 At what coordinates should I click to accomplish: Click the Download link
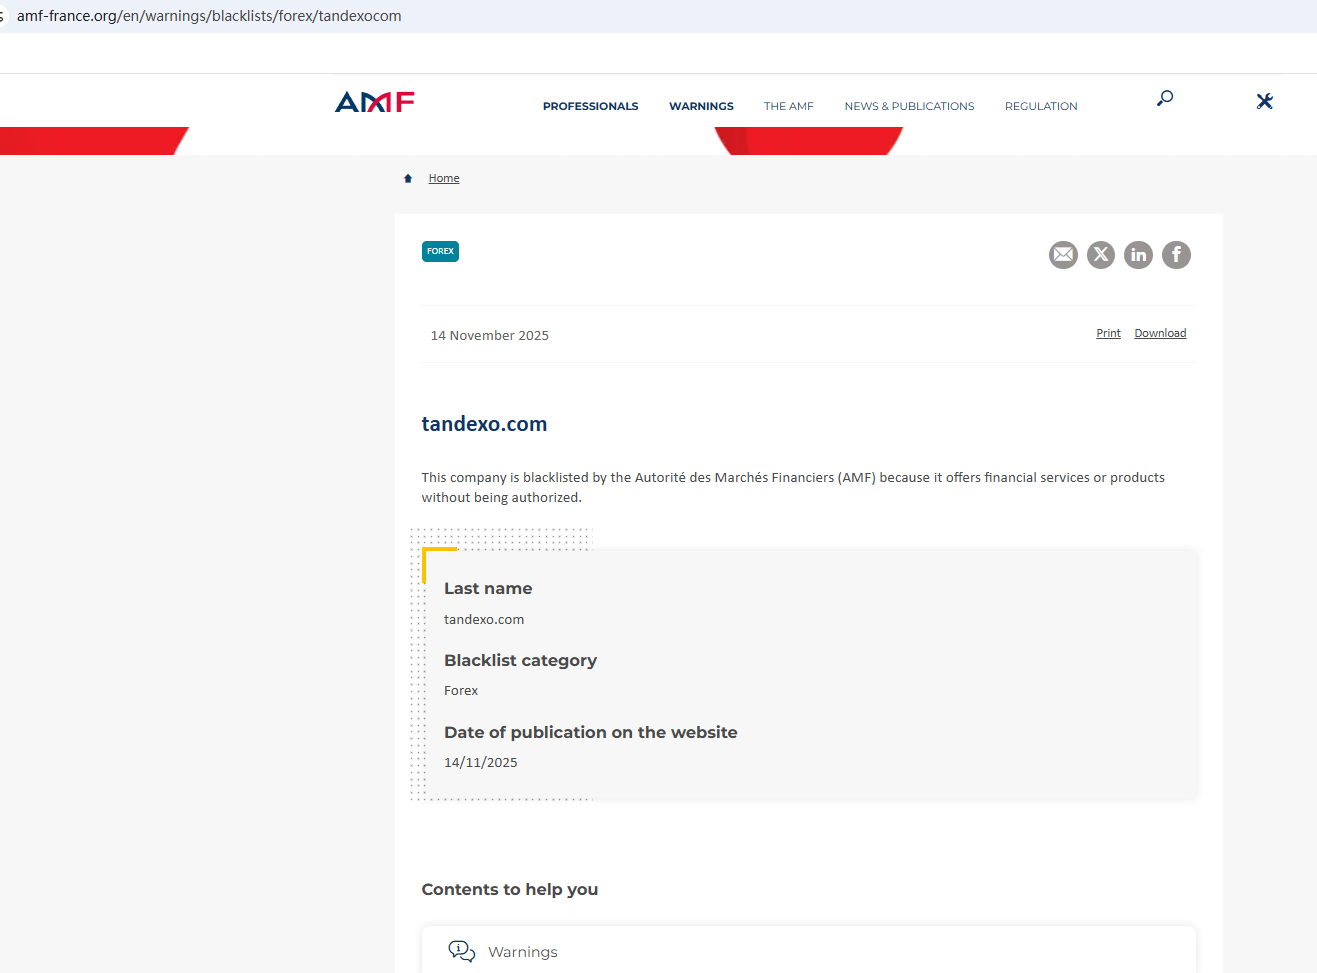[1160, 333]
